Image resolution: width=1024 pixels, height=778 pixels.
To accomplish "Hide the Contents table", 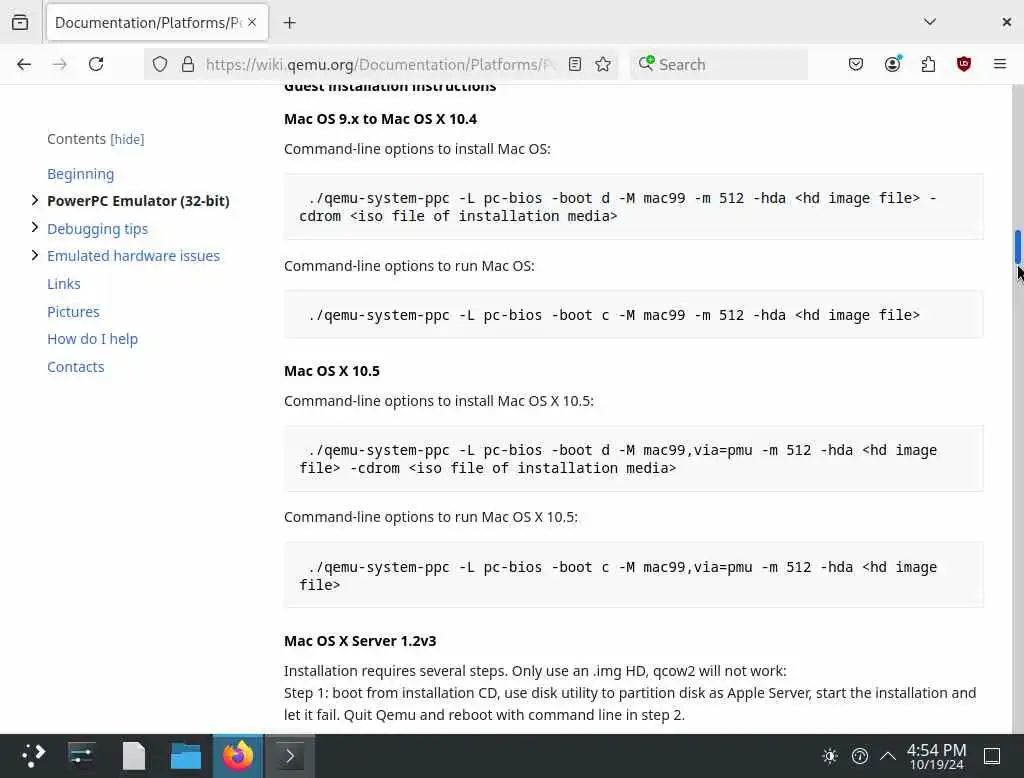I will coord(127,139).
